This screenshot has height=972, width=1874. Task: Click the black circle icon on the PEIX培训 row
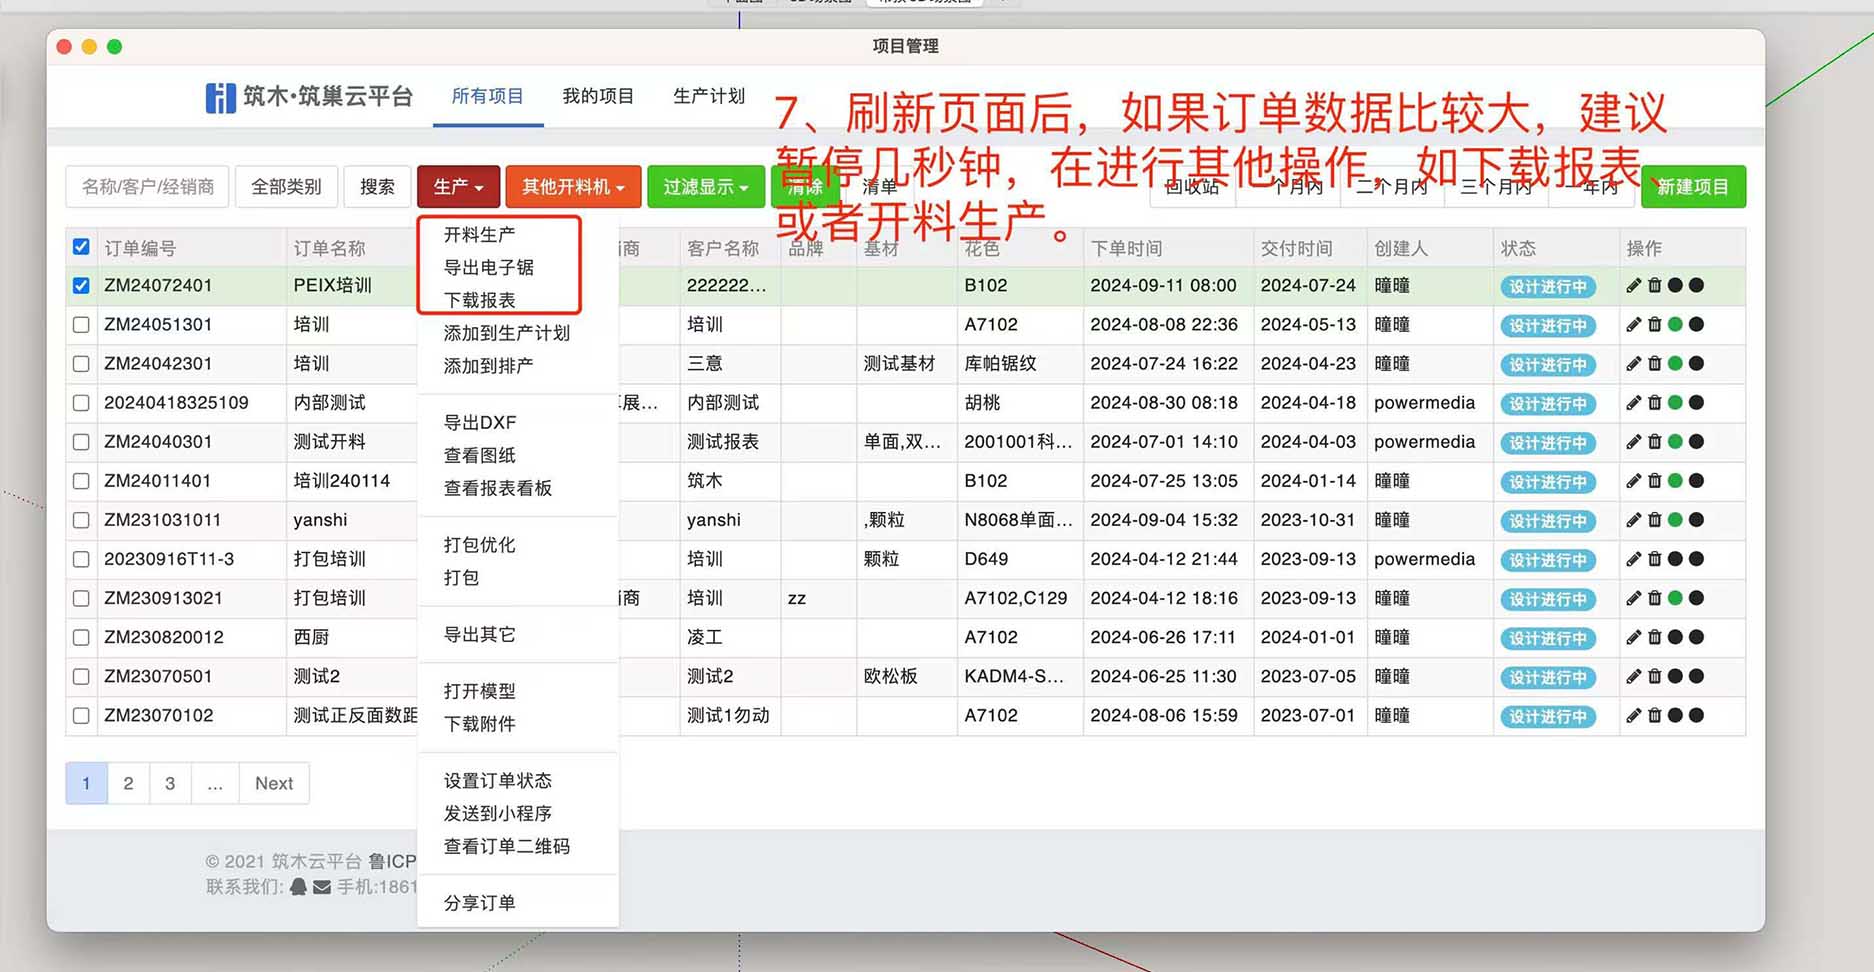1677,285
